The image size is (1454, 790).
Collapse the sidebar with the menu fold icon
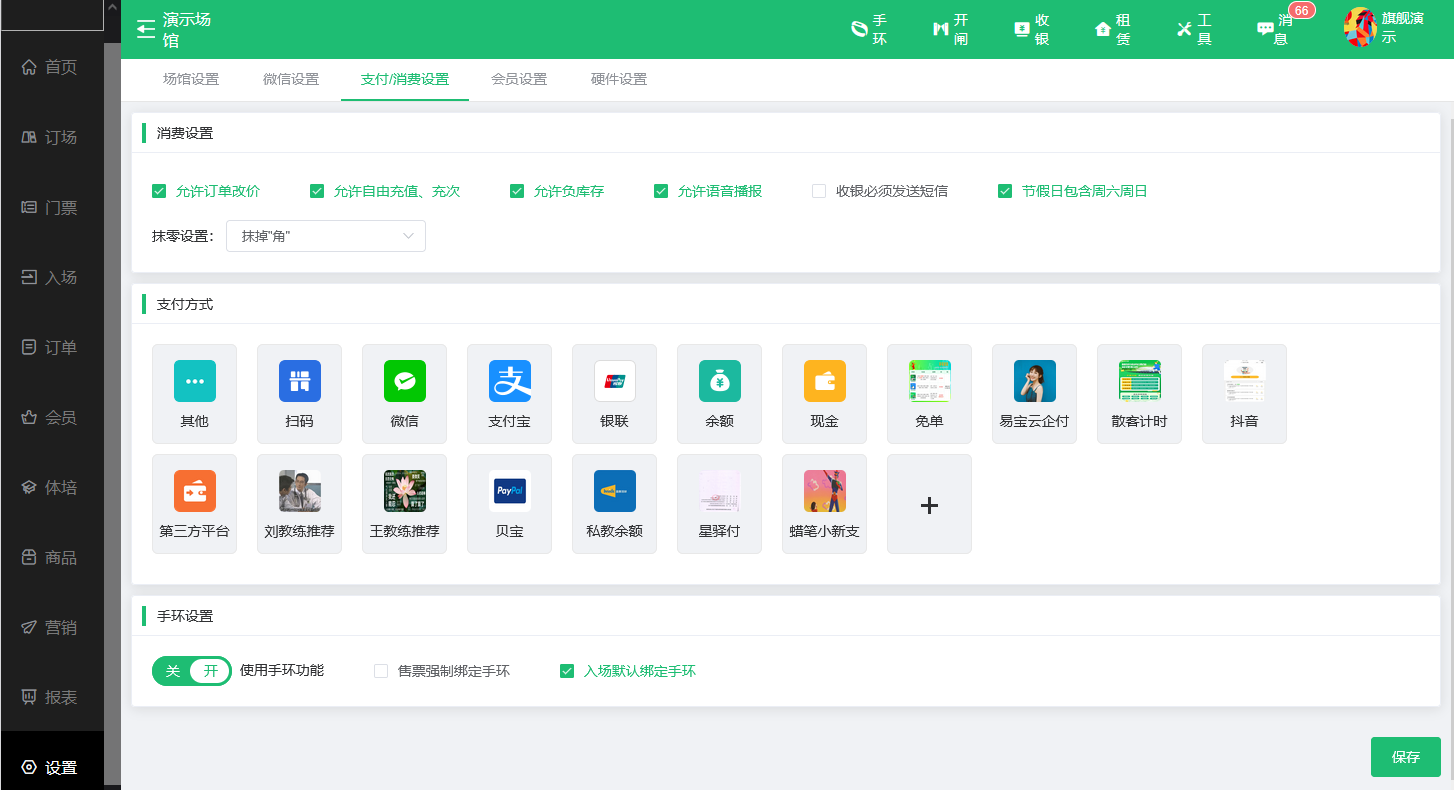(x=146, y=28)
